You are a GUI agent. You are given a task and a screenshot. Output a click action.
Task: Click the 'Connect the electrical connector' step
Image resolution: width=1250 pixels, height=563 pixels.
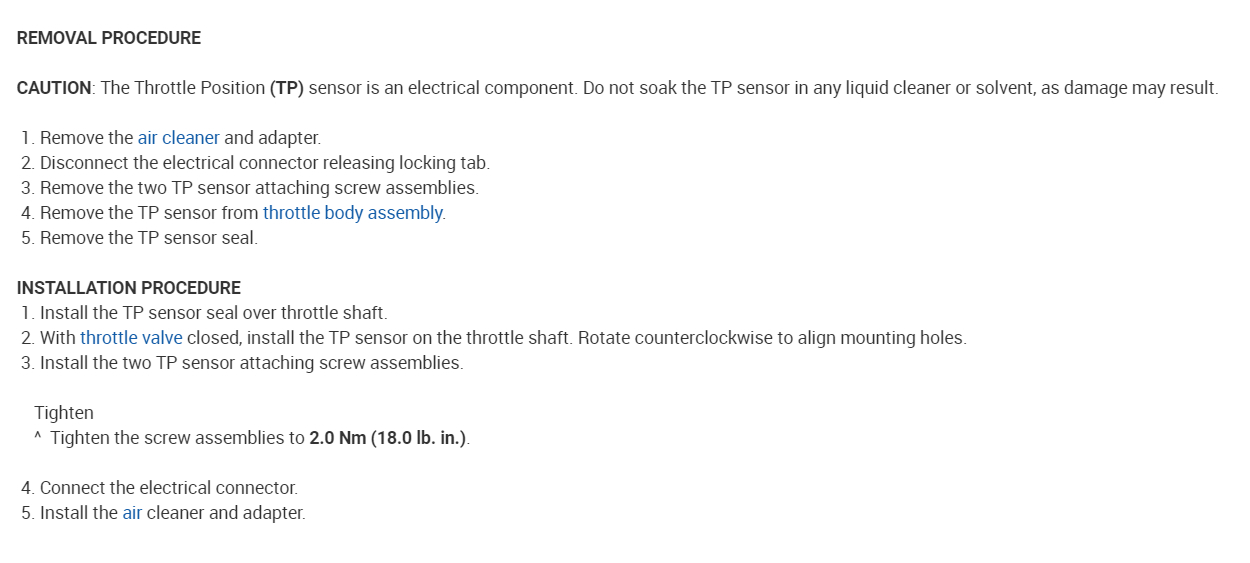click(x=168, y=488)
